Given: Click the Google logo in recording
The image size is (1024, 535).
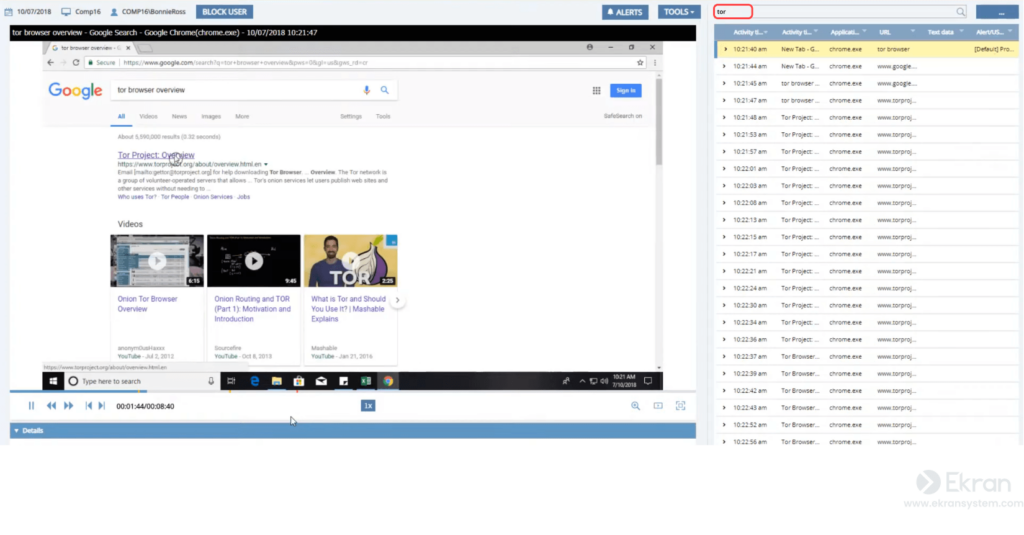Looking at the screenshot, I should (x=75, y=90).
